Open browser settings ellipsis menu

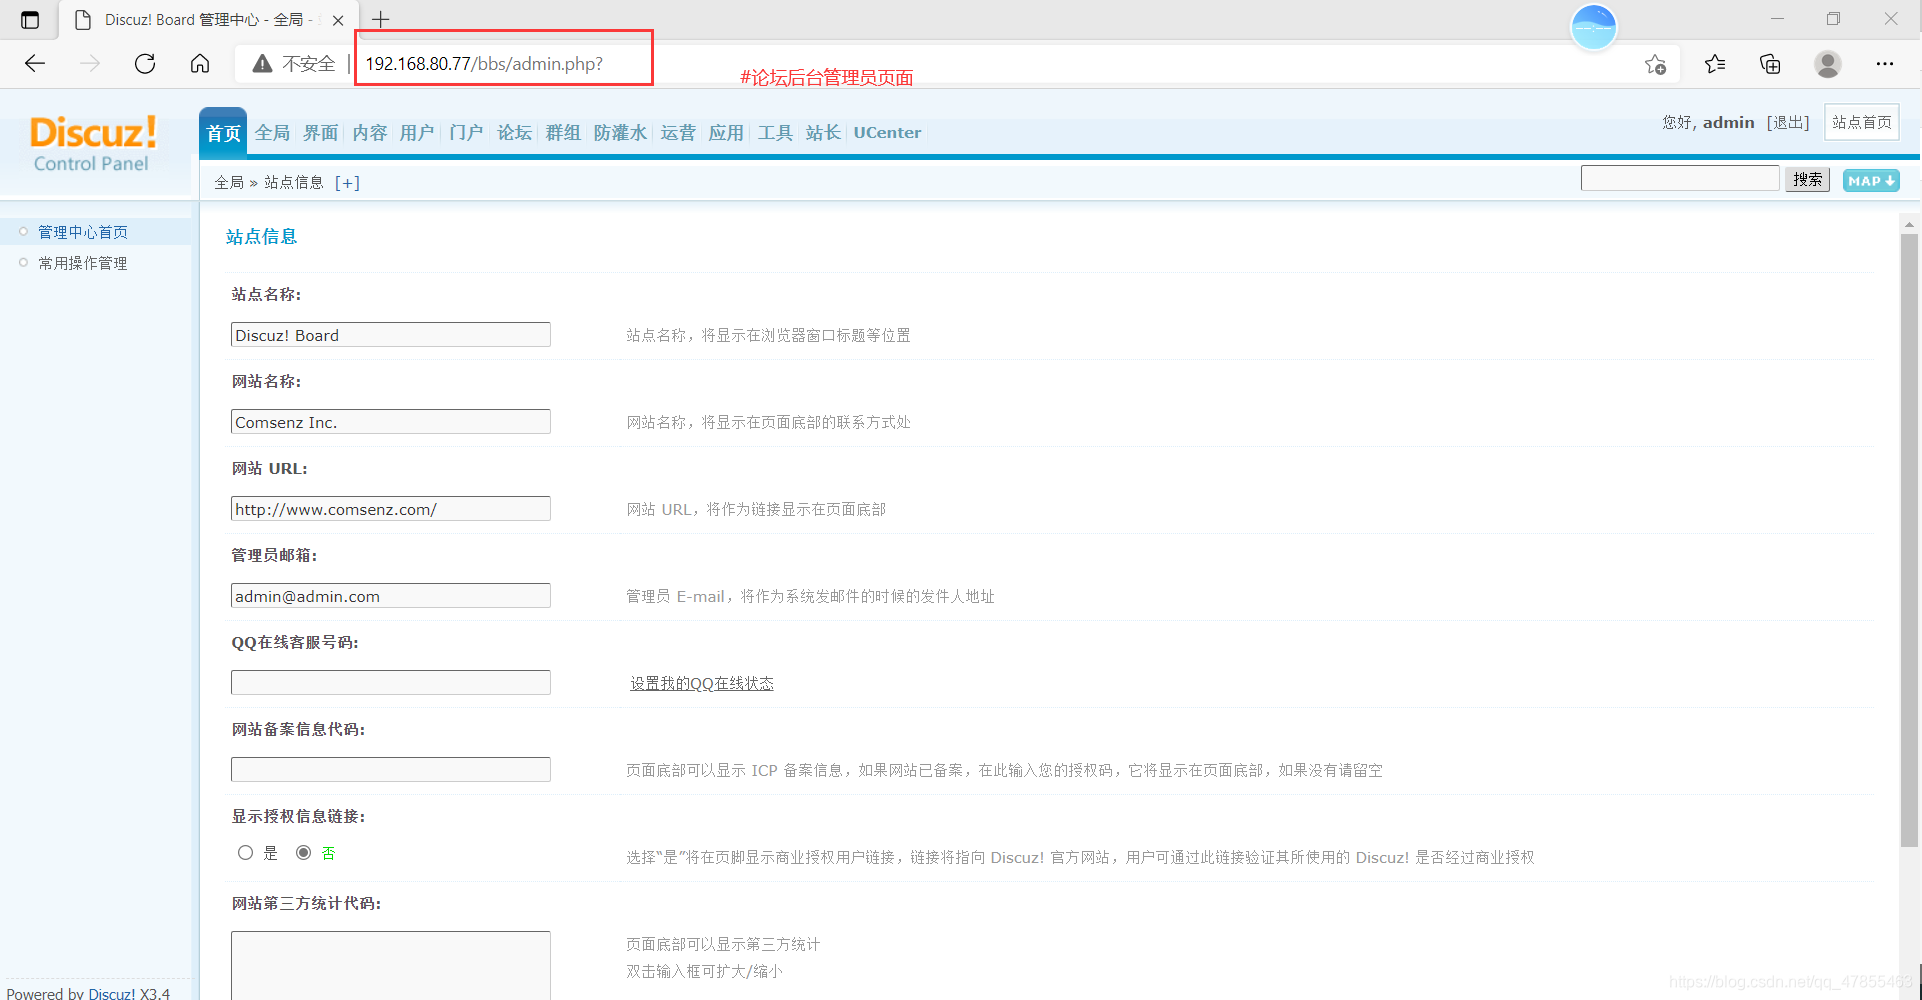tap(1885, 64)
